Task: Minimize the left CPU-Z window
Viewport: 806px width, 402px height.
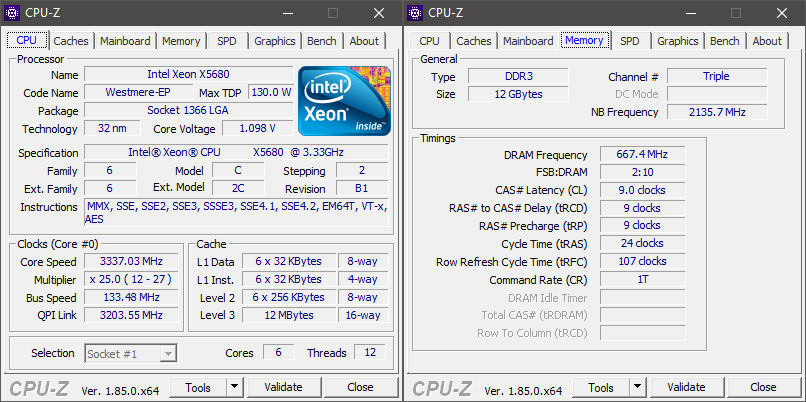Action: click(x=287, y=13)
